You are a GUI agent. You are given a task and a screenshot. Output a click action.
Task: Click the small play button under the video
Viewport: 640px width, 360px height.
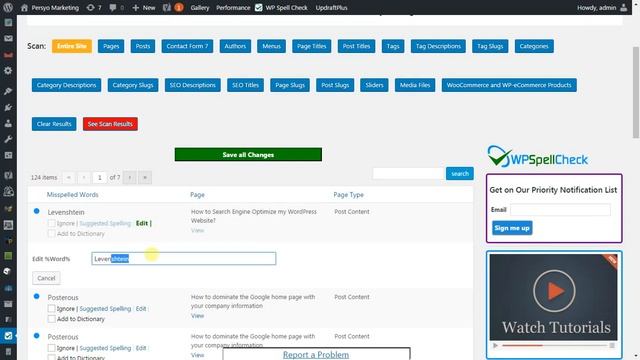click(496, 345)
